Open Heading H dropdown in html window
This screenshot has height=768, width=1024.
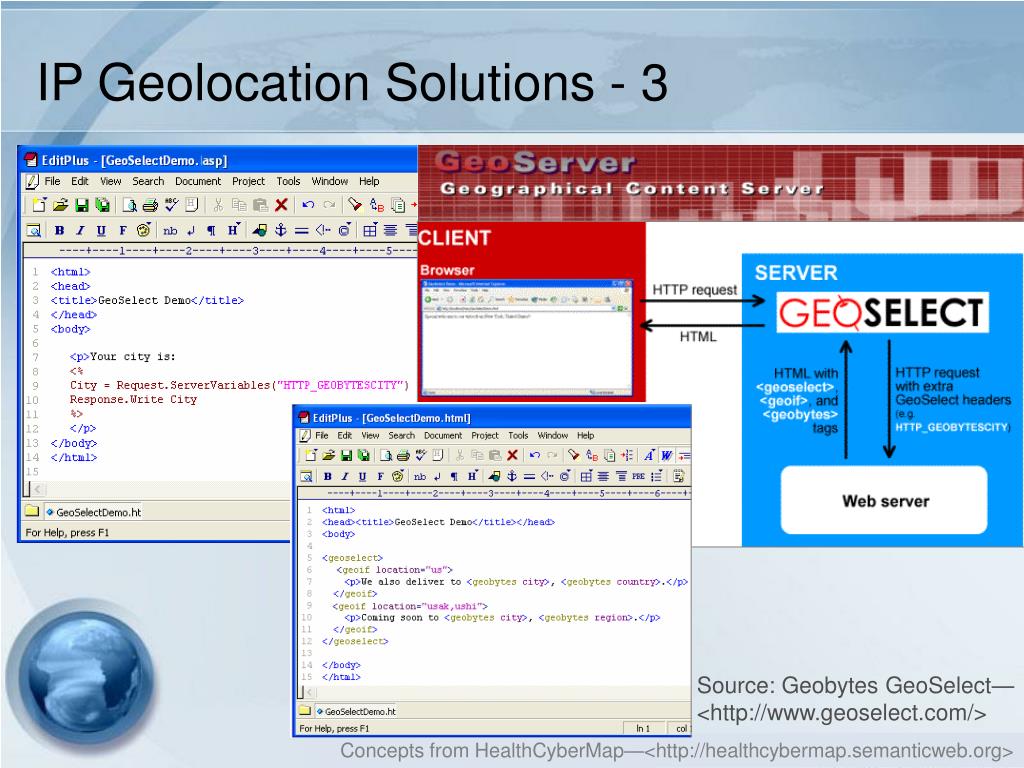pos(472,476)
